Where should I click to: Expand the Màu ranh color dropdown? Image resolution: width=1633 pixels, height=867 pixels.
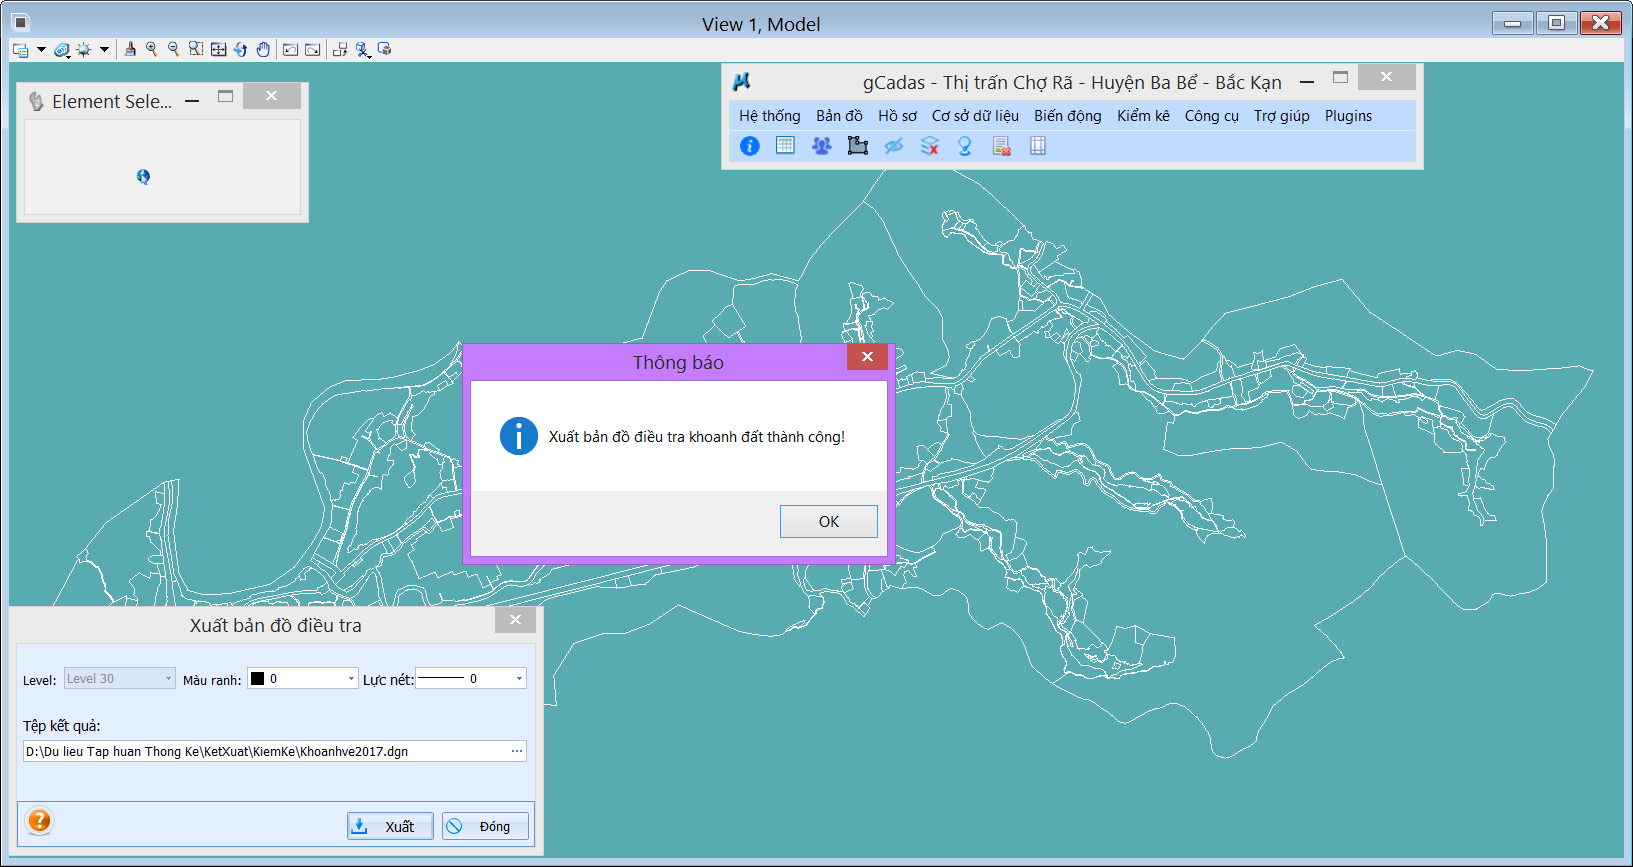(x=351, y=679)
